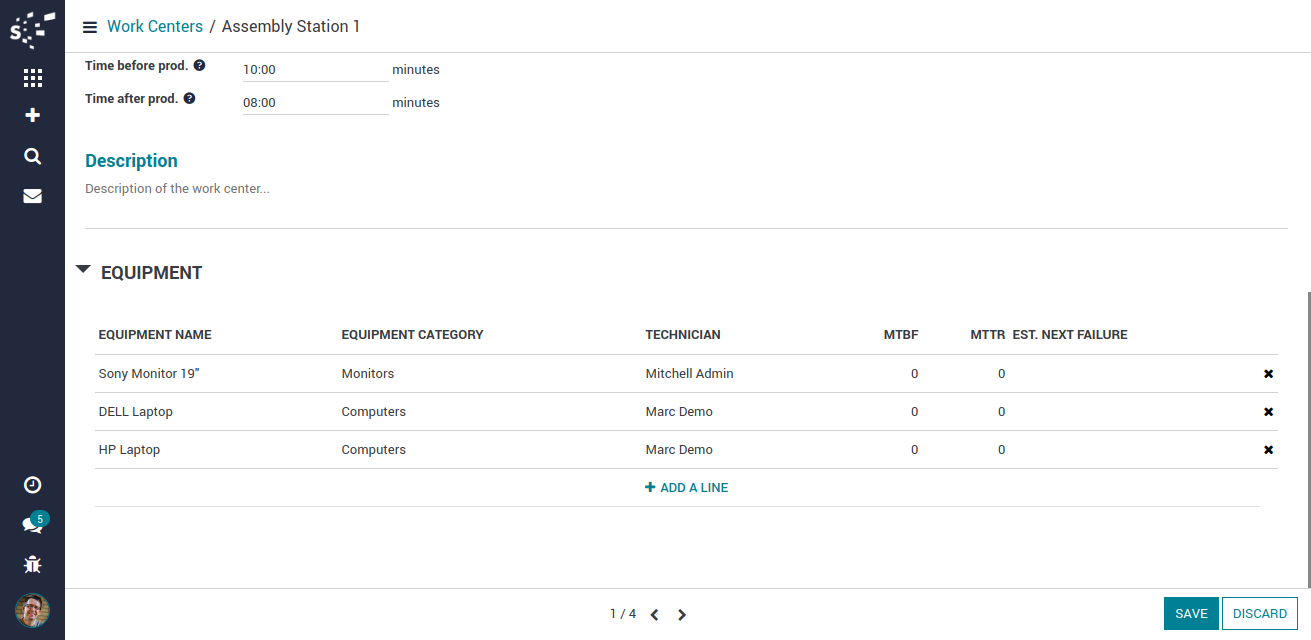Open the clock activities icon
The height and width of the screenshot is (640, 1311).
(32, 485)
